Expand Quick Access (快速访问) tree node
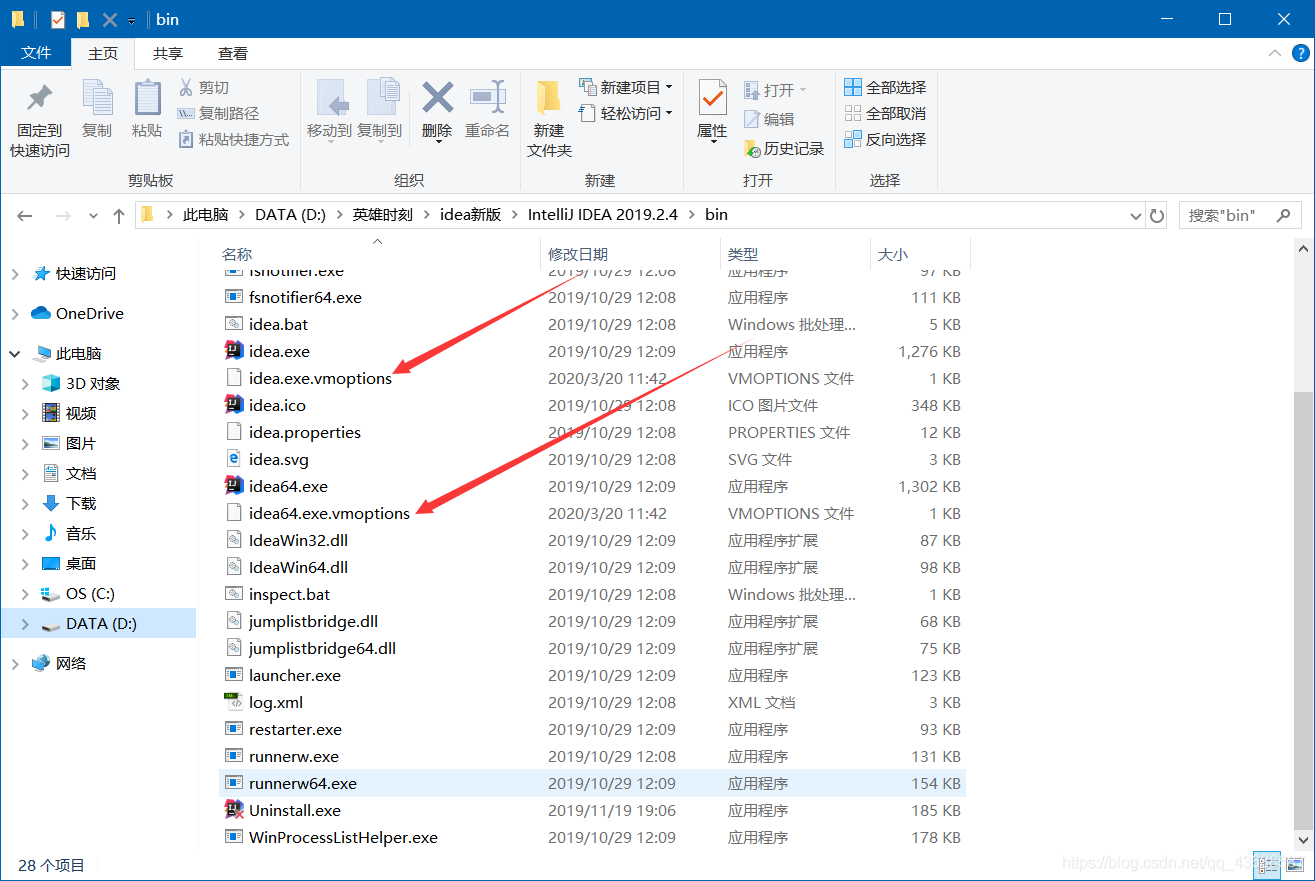The image size is (1315, 881). (15, 274)
